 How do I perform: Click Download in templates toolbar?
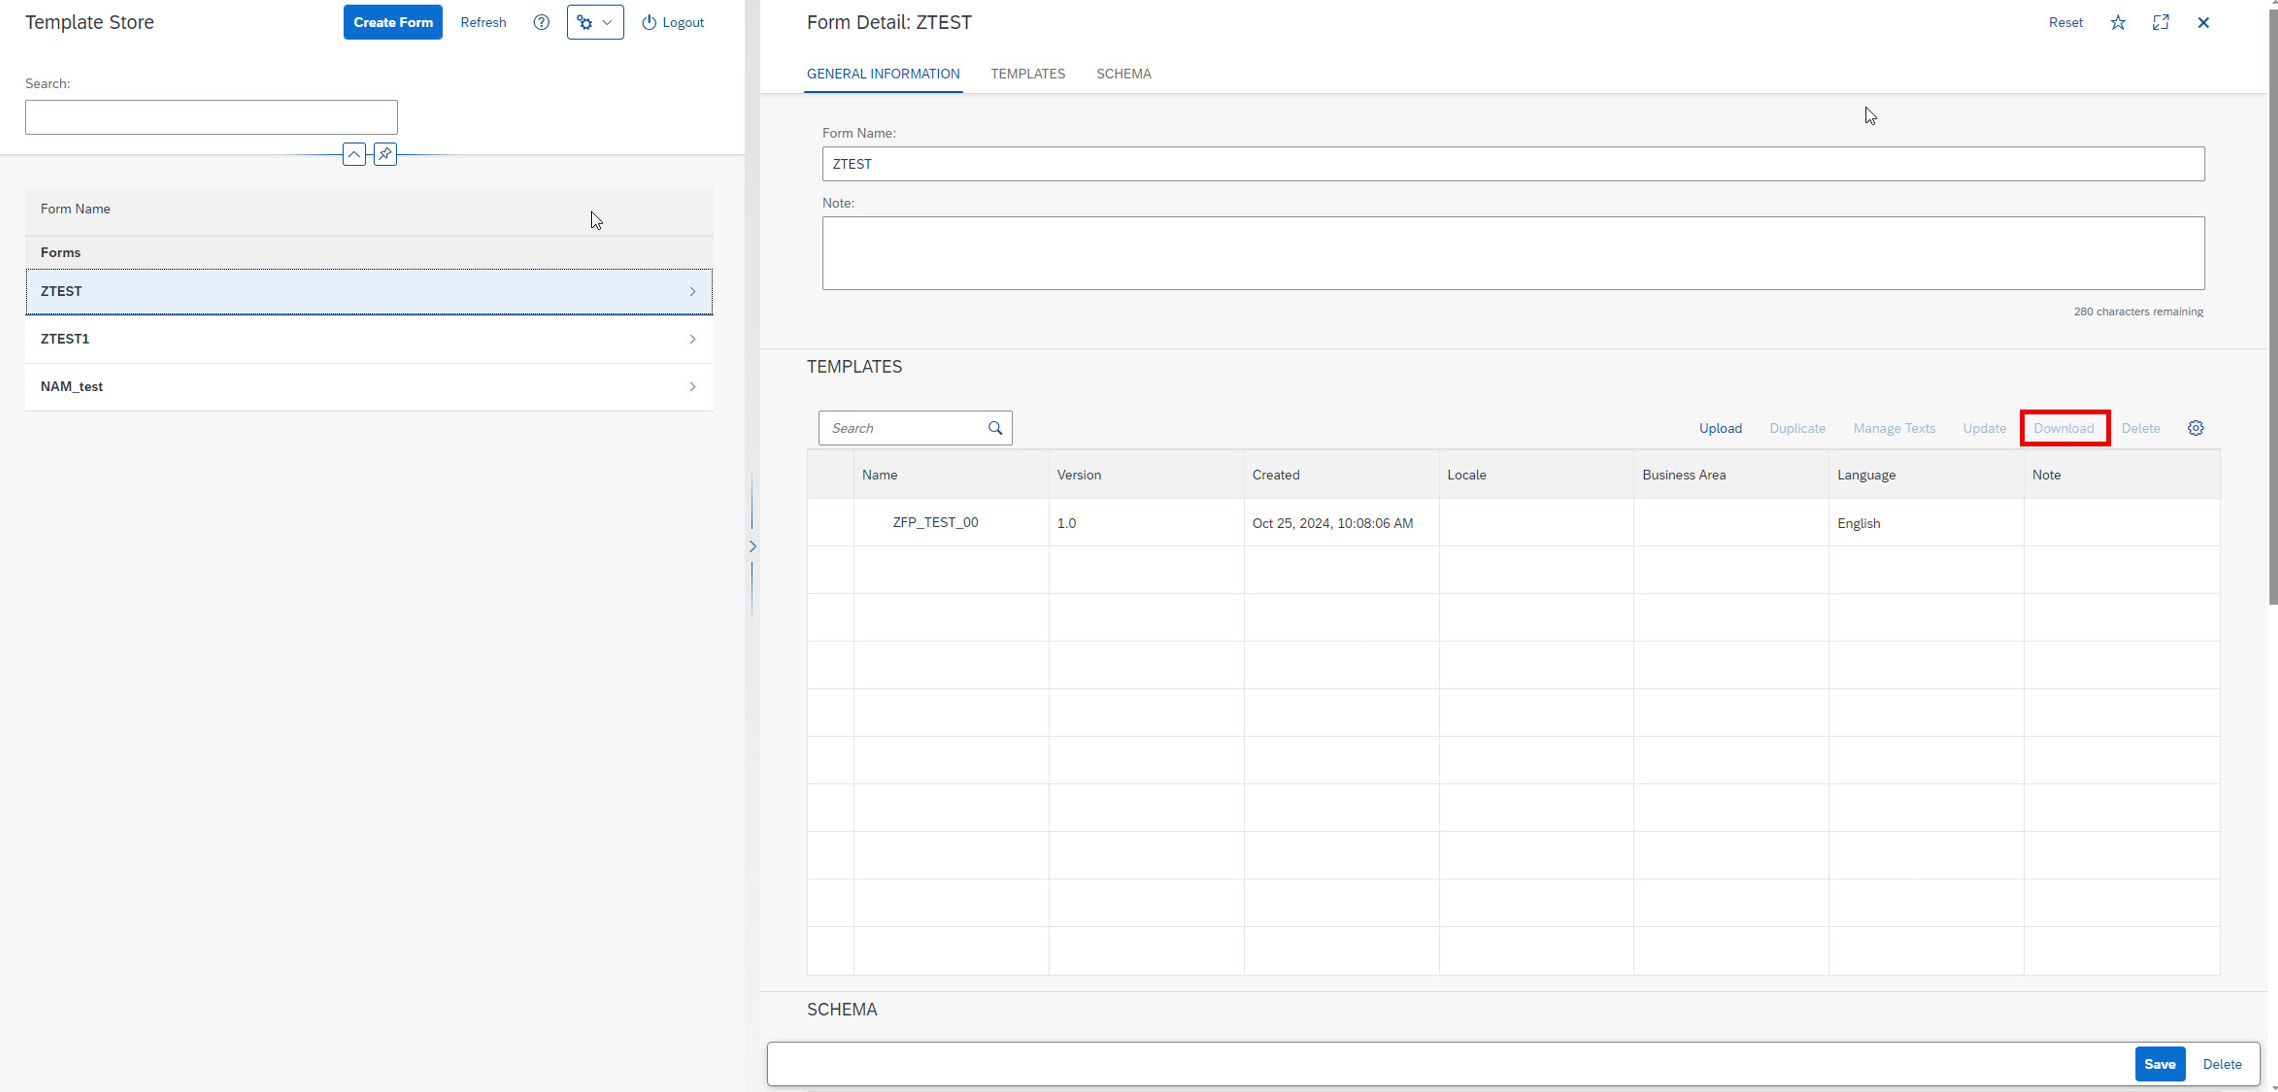point(2064,428)
